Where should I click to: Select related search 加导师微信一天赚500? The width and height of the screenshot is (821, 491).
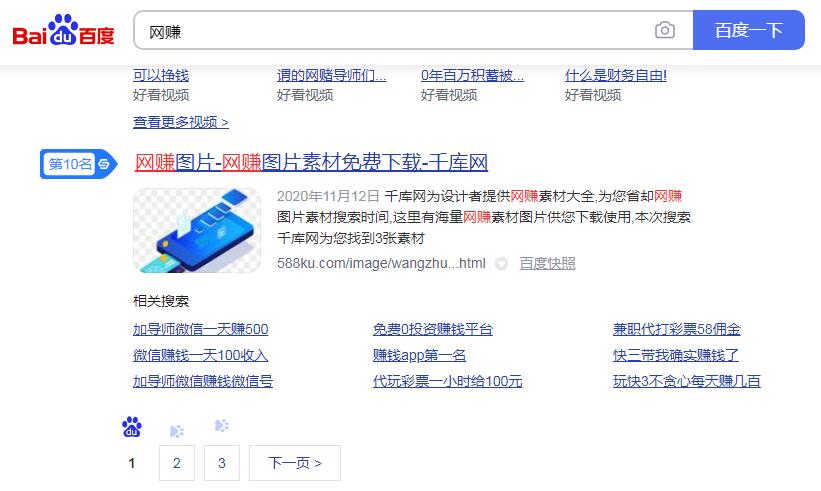click(x=200, y=329)
